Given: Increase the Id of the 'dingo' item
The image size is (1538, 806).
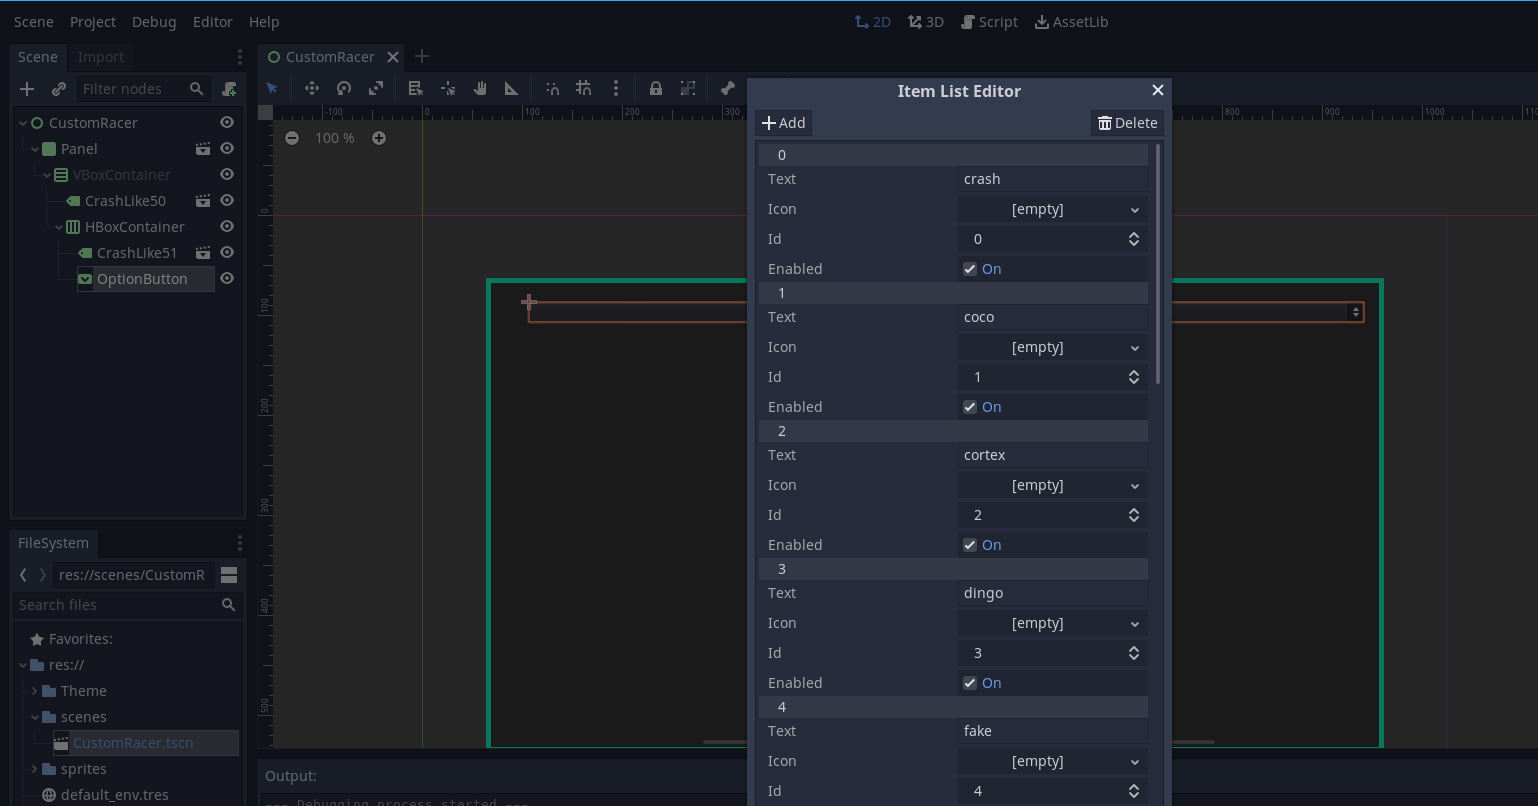Looking at the screenshot, I should (x=1134, y=648).
